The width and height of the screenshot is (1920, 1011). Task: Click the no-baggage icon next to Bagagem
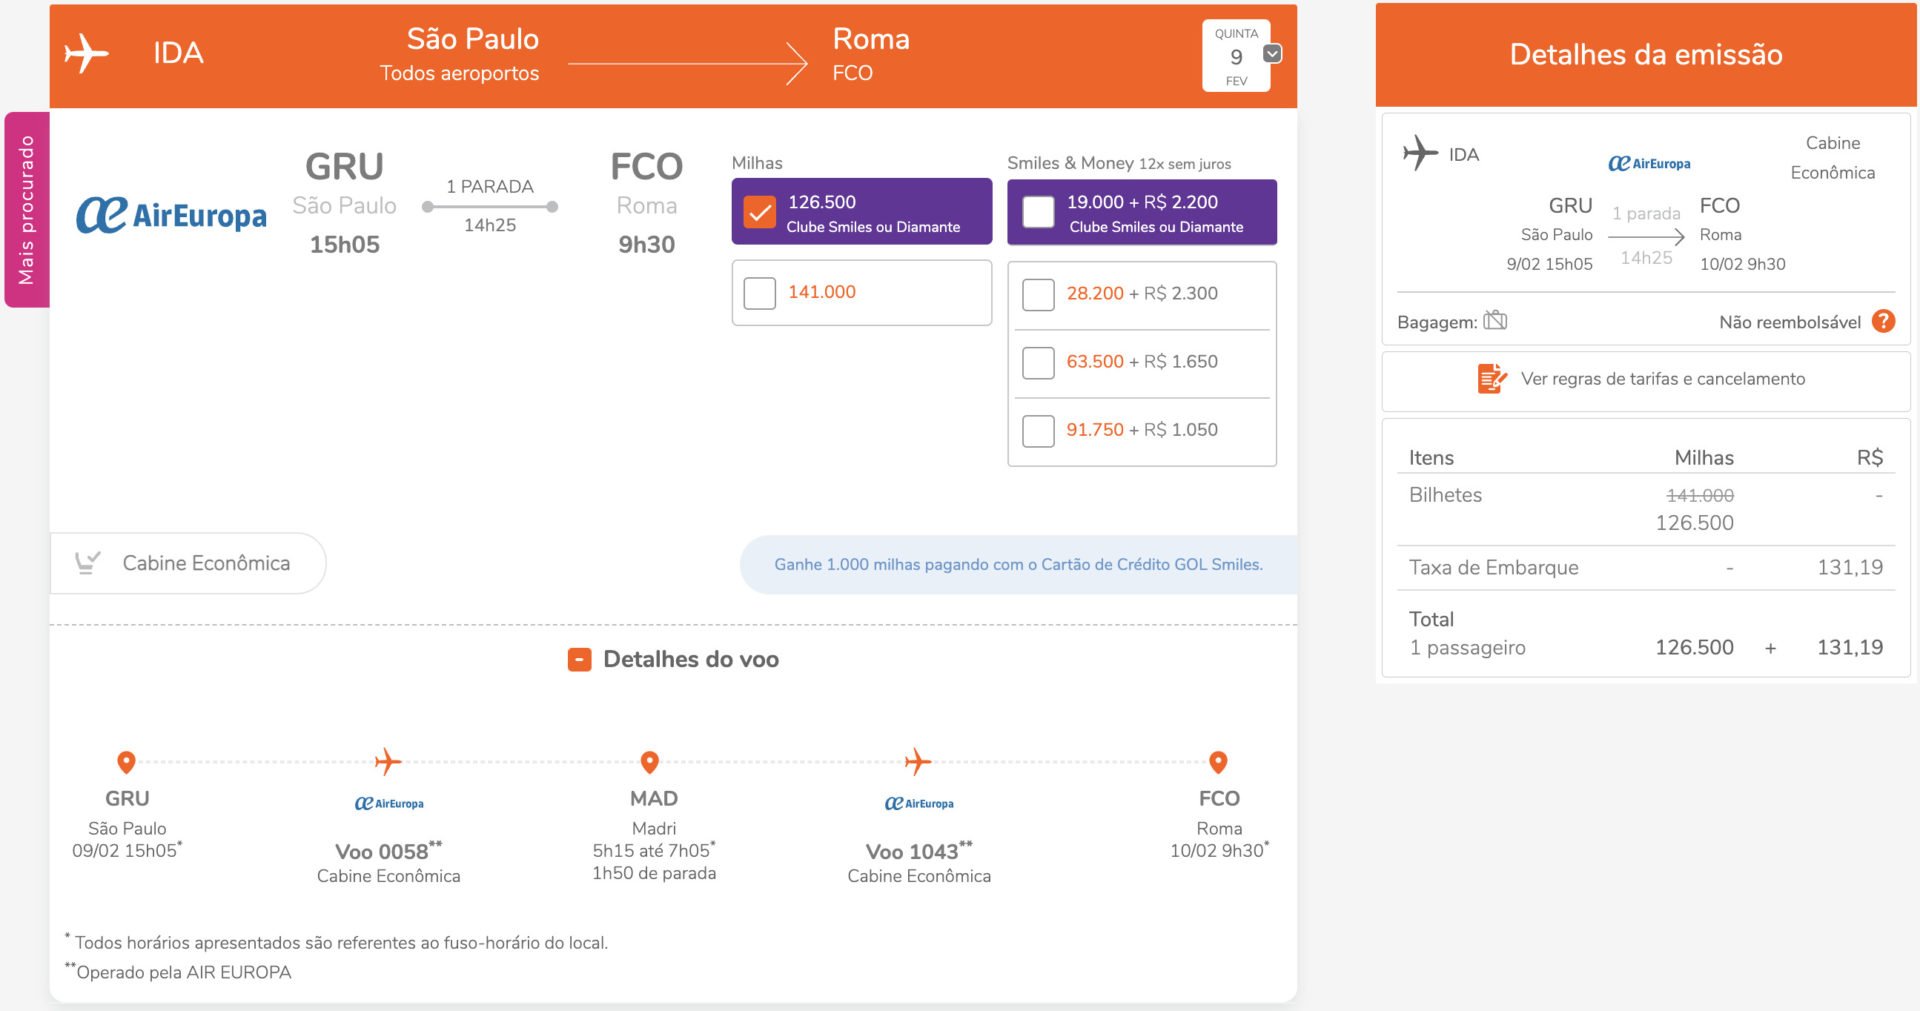[1495, 320]
